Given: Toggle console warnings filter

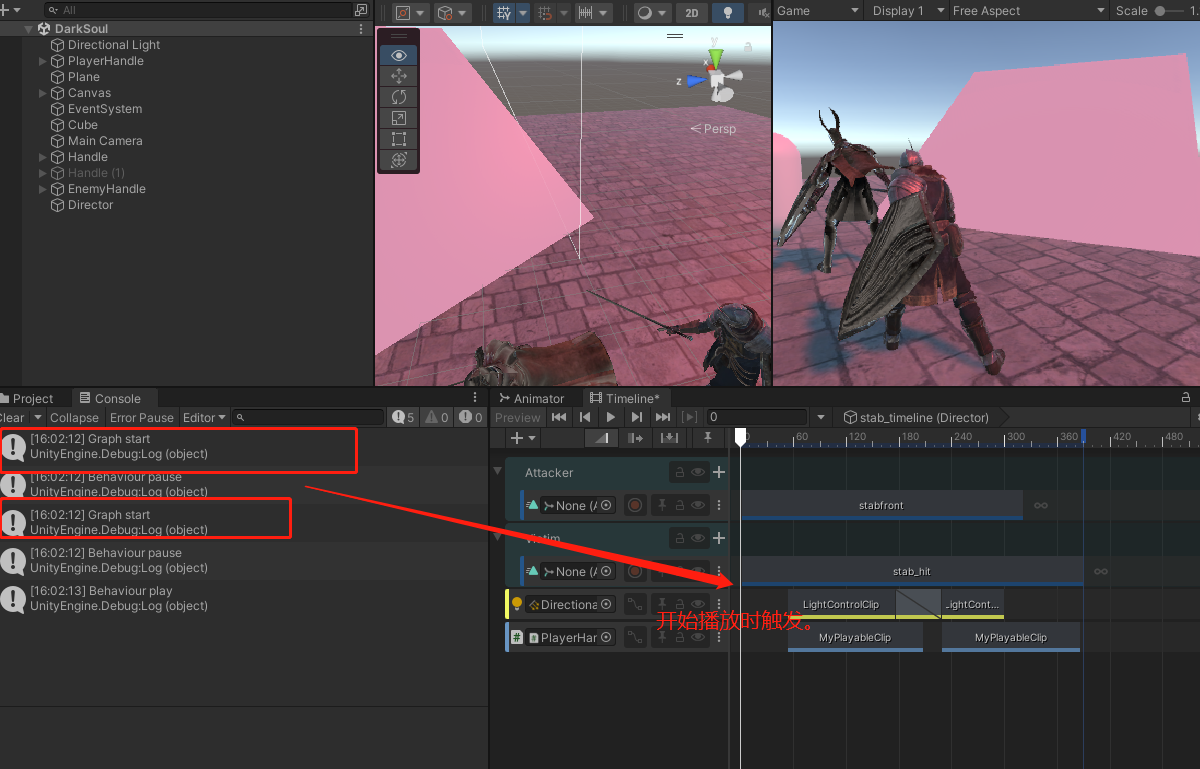Looking at the screenshot, I should click(438, 417).
